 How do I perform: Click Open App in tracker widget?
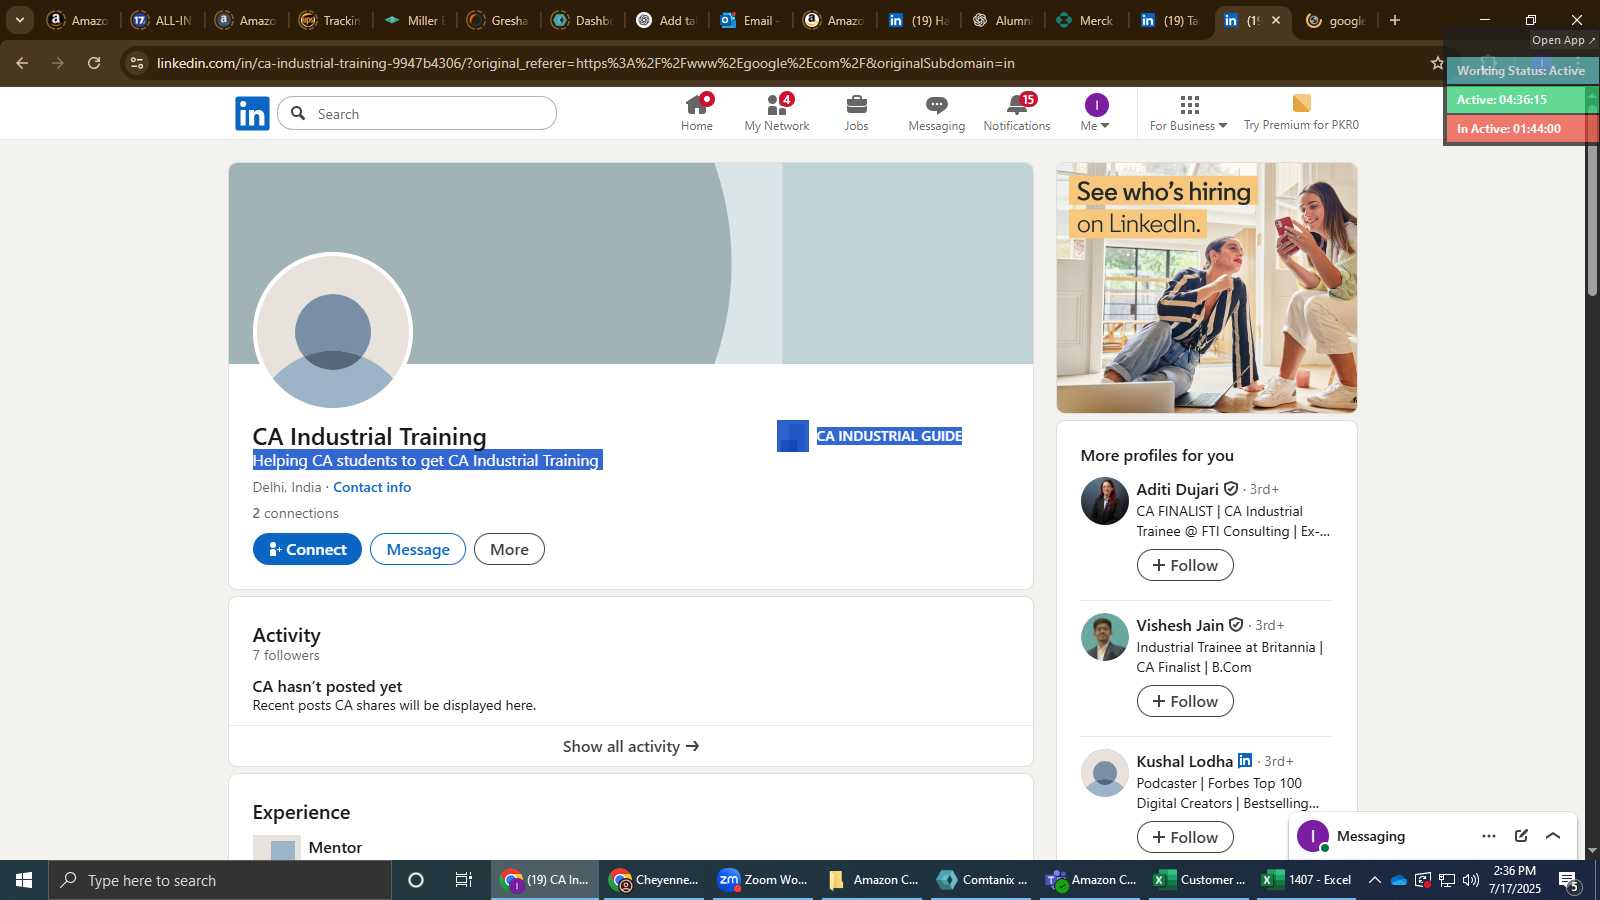click(1563, 40)
